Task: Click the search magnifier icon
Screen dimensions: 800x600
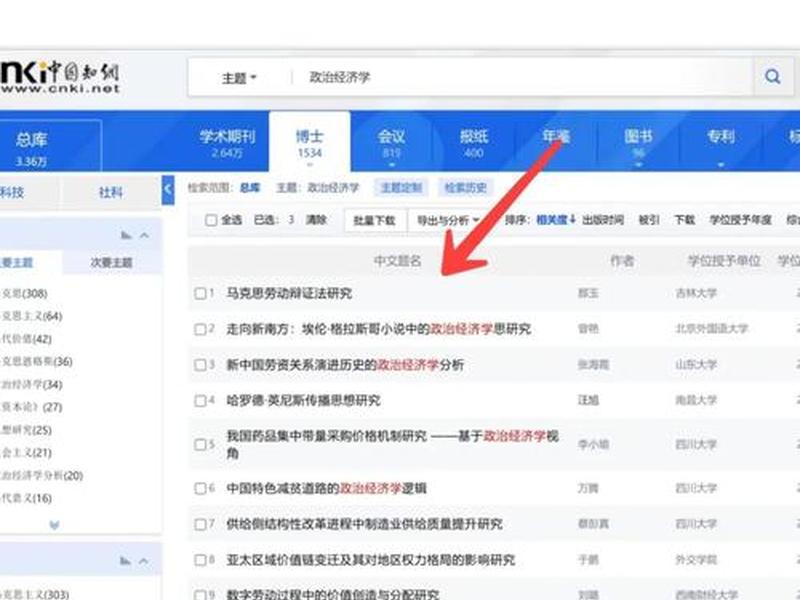Action: (x=772, y=77)
